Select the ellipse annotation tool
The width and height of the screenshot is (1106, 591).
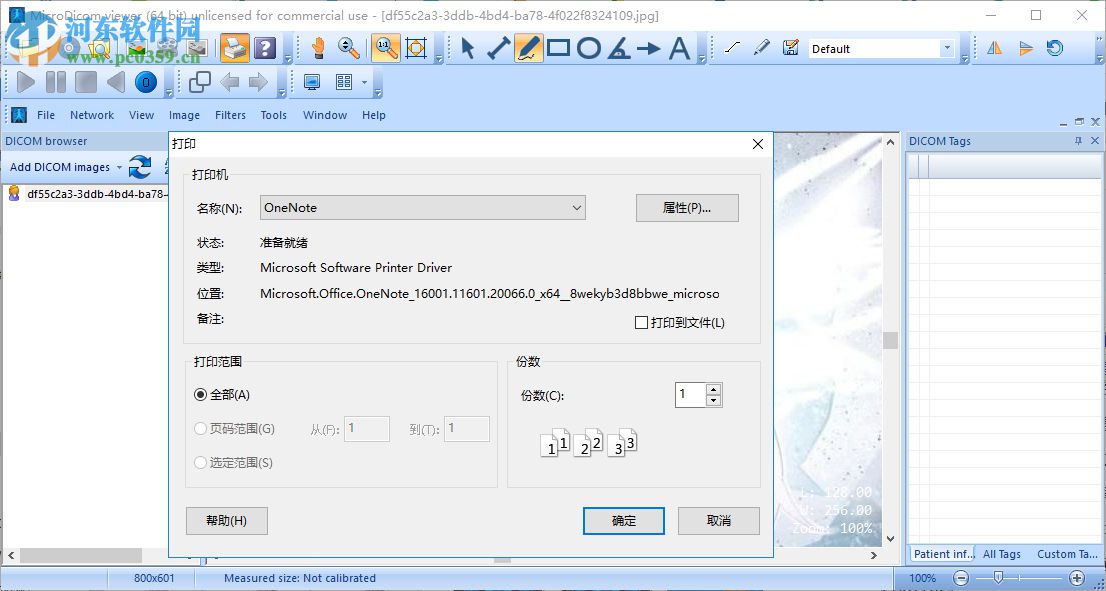[x=587, y=47]
